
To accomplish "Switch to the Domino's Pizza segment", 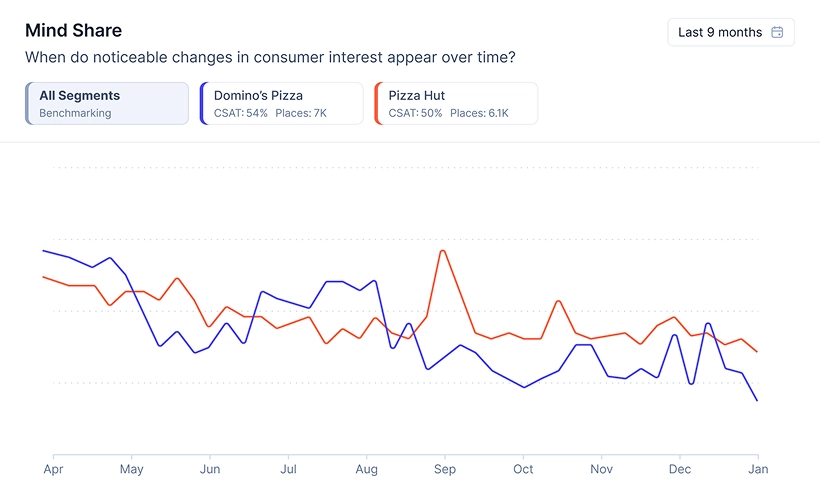I will 282,103.
